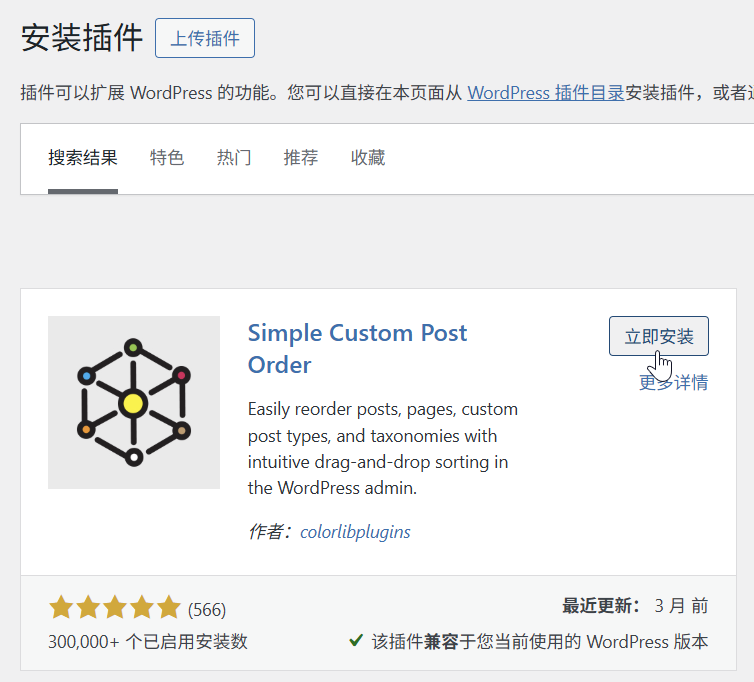
Task: Click the fifth gold rating star
Action: 168,607
